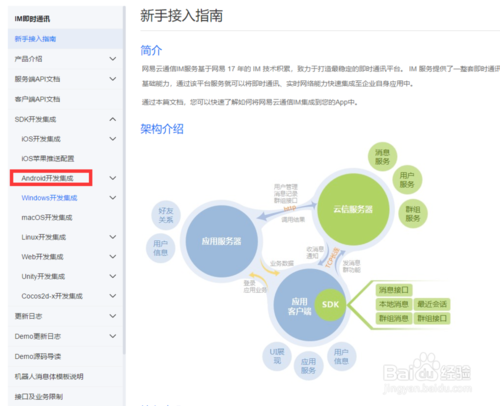
Task: Open 机器人消息体模板说明 page
Action: coord(49,377)
